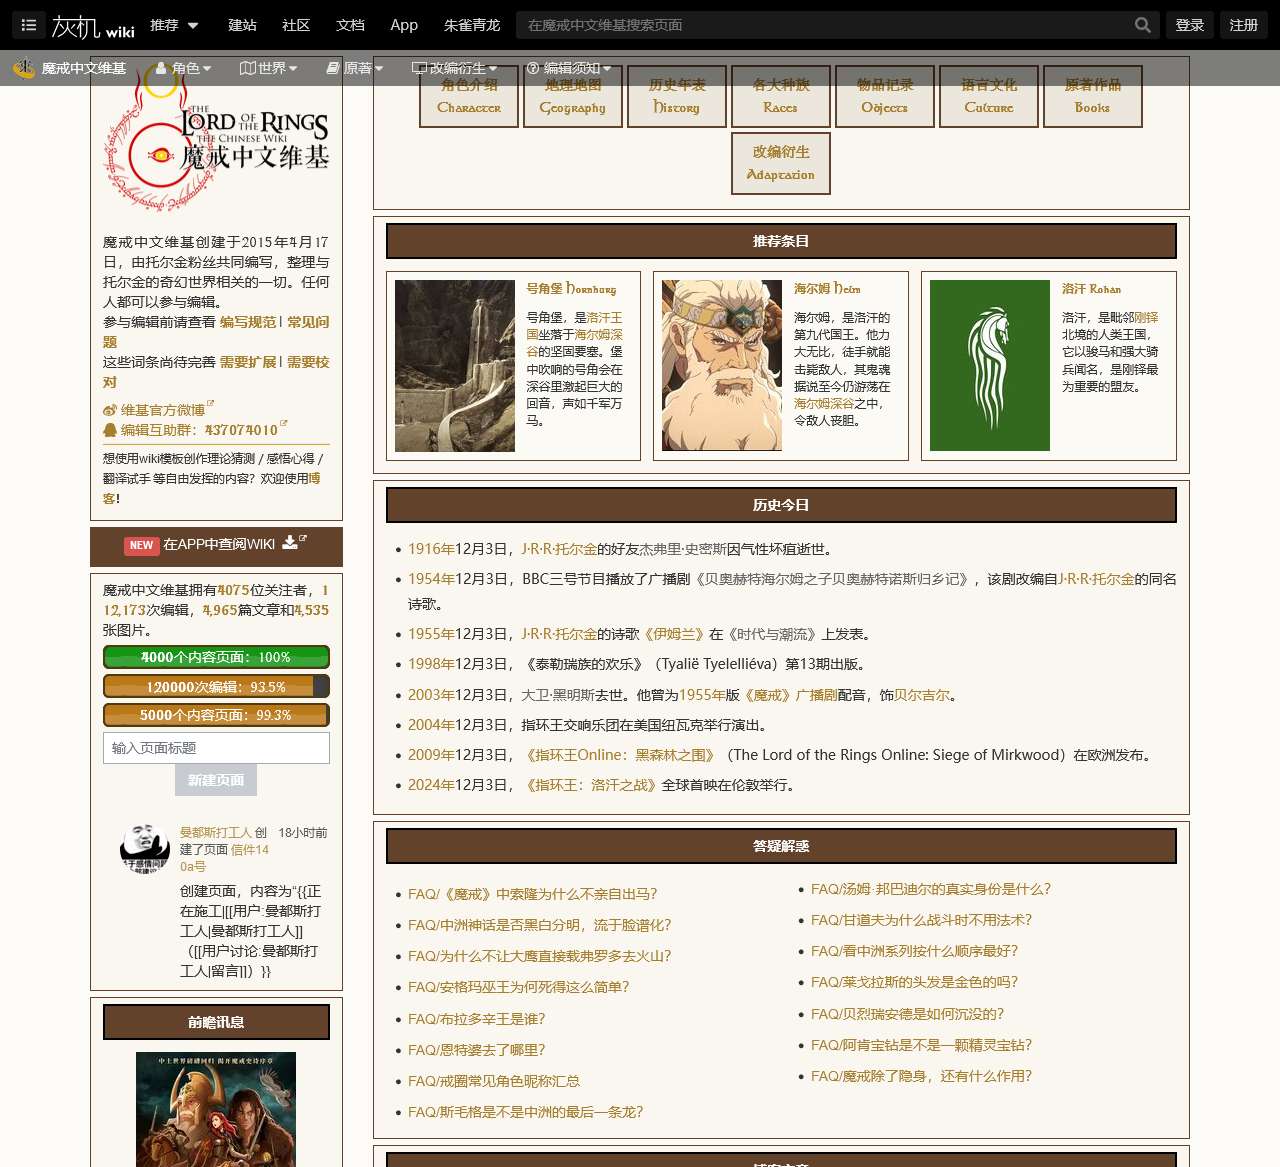This screenshot has height=1167, width=1280.
Task: Click the 登录 button
Action: [1190, 25]
